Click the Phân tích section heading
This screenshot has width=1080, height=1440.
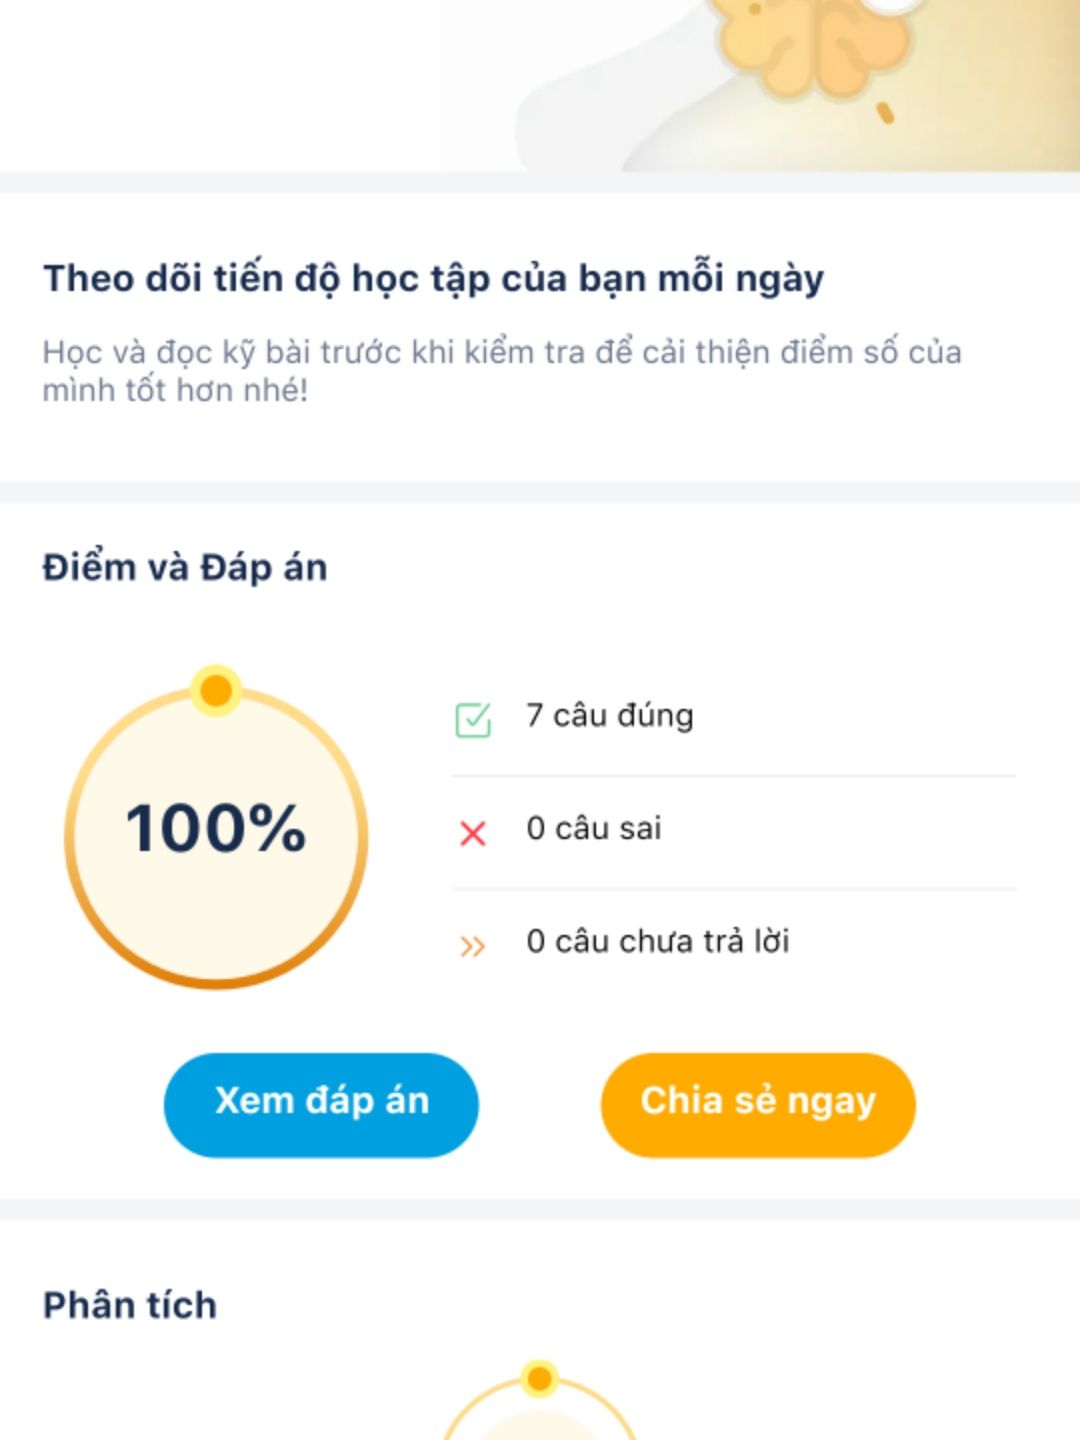[x=130, y=1305]
